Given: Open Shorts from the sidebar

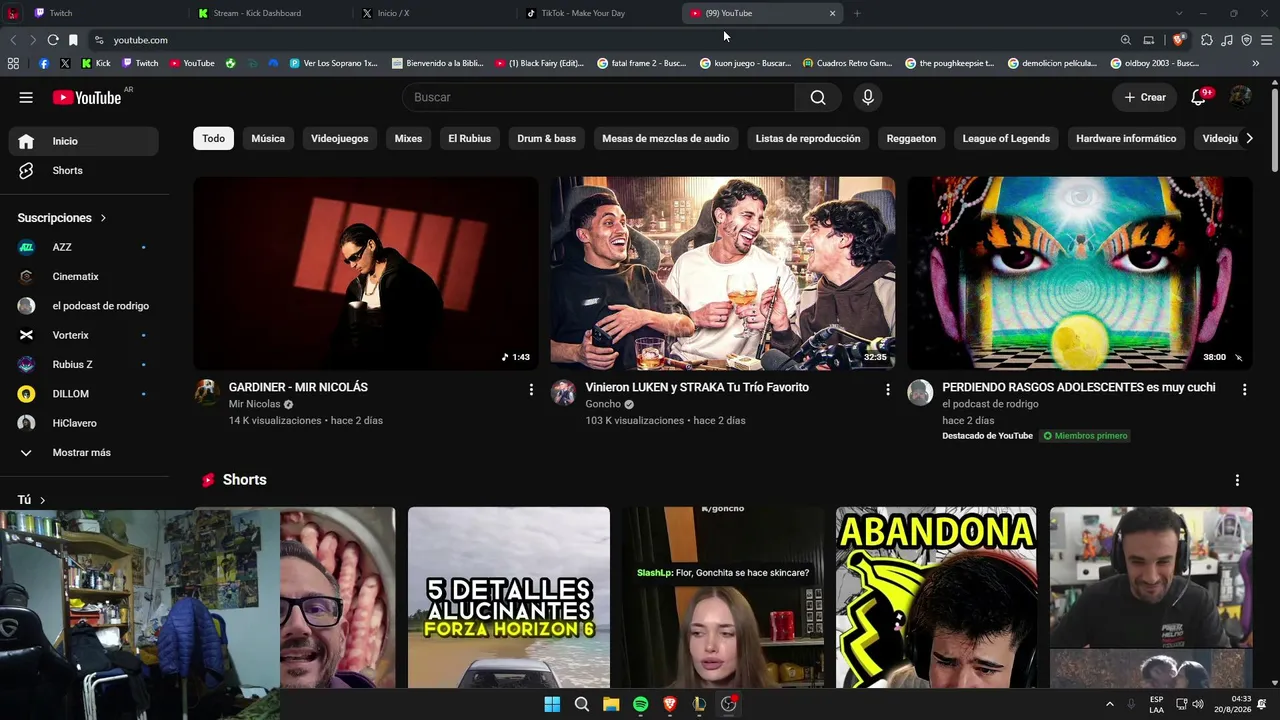Looking at the screenshot, I should tap(83, 170).
